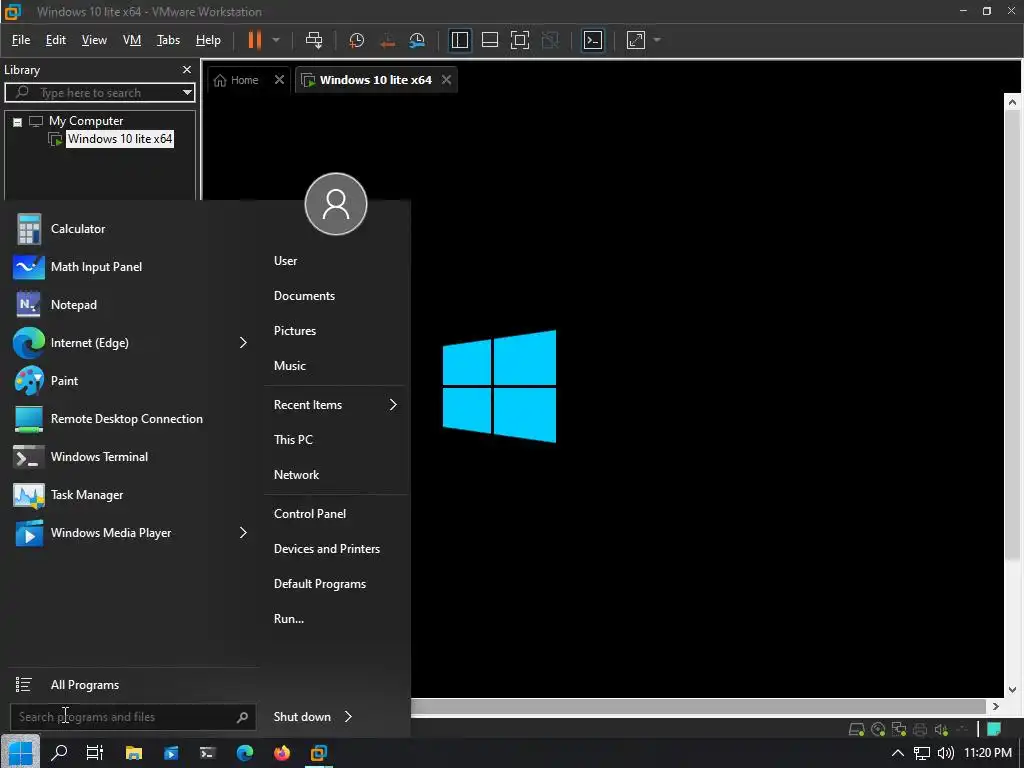
Task: Open Pictures from the Start menu
Action: click(x=295, y=330)
